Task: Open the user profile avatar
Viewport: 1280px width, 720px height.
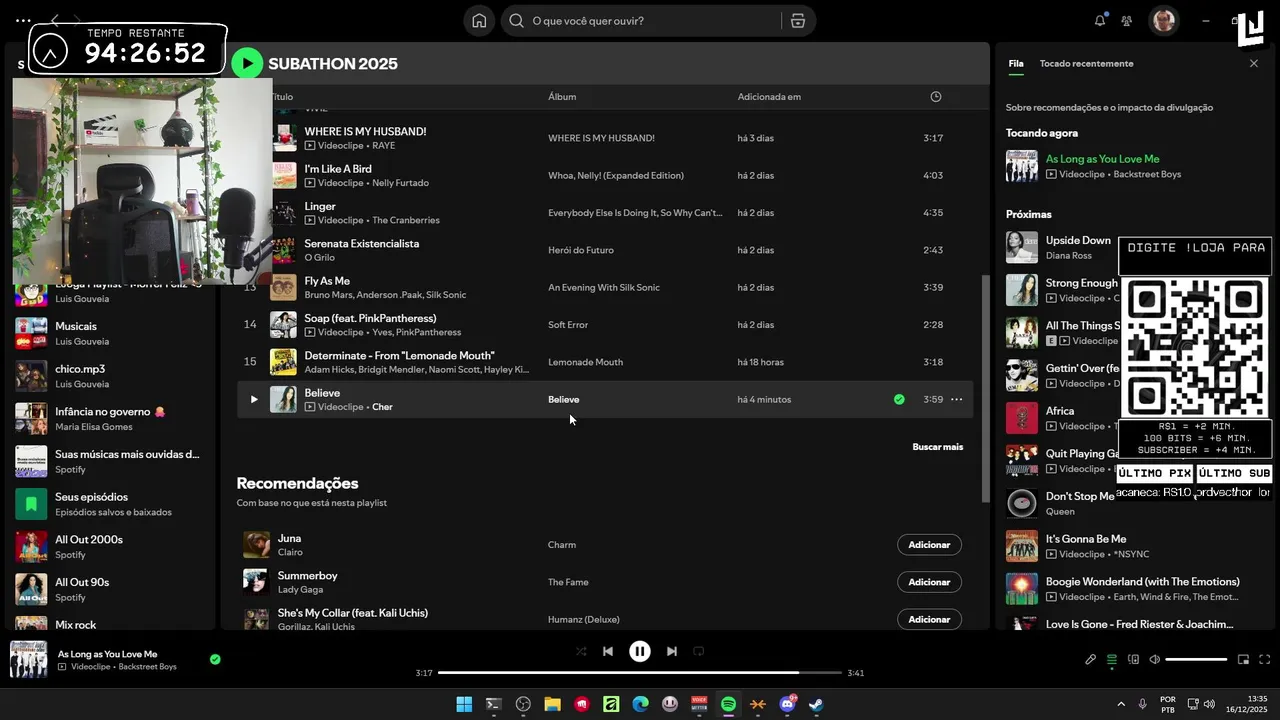Action: point(1163,20)
